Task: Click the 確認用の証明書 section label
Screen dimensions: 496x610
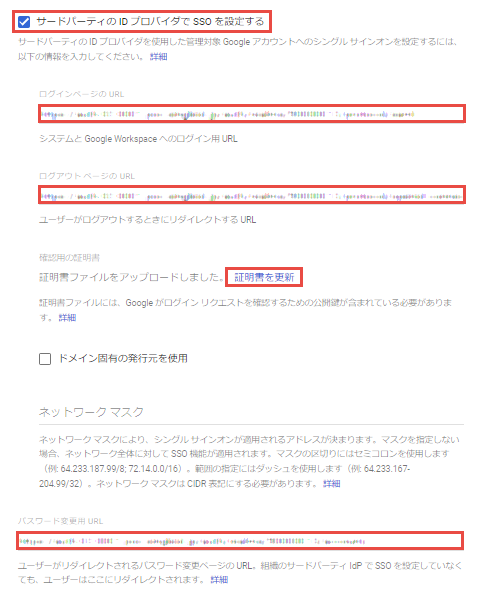Action: pyautogui.click(x=69, y=258)
